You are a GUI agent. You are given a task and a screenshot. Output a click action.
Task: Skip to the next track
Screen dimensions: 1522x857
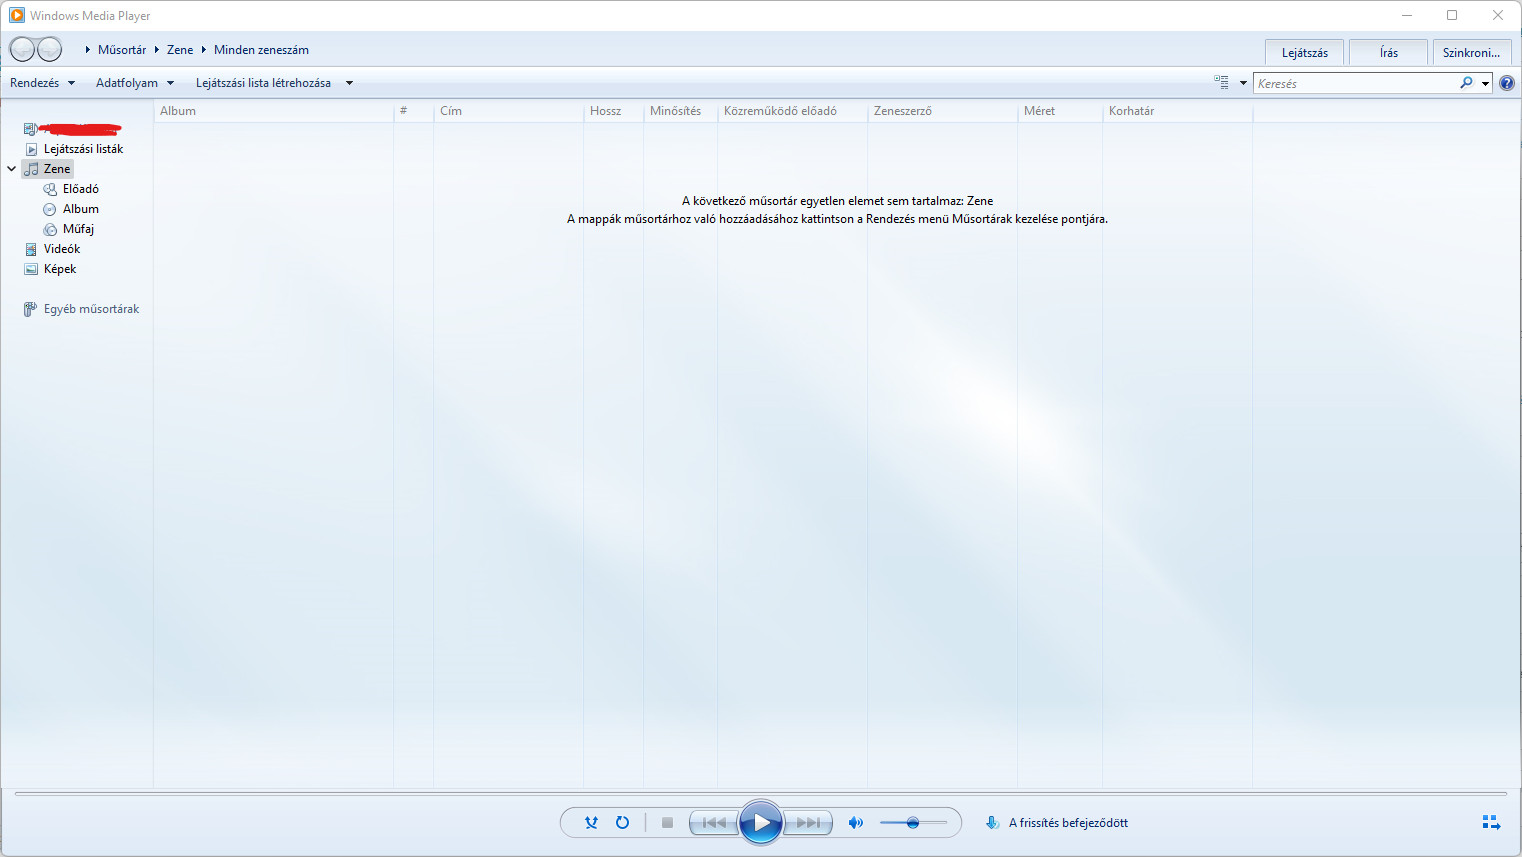click(x=808, y=823)
